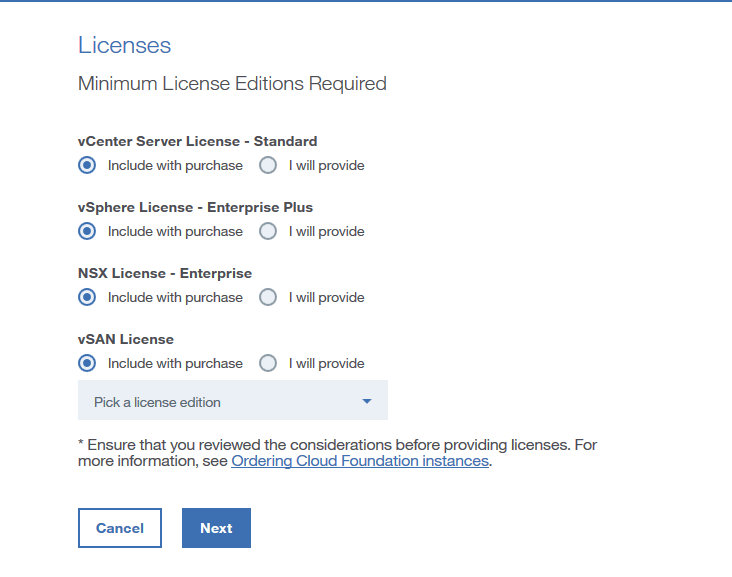The height and width of the screenshot is (577, 732).
Task: Choose 'I will provide' for NSX License
Action: point(268,297)
